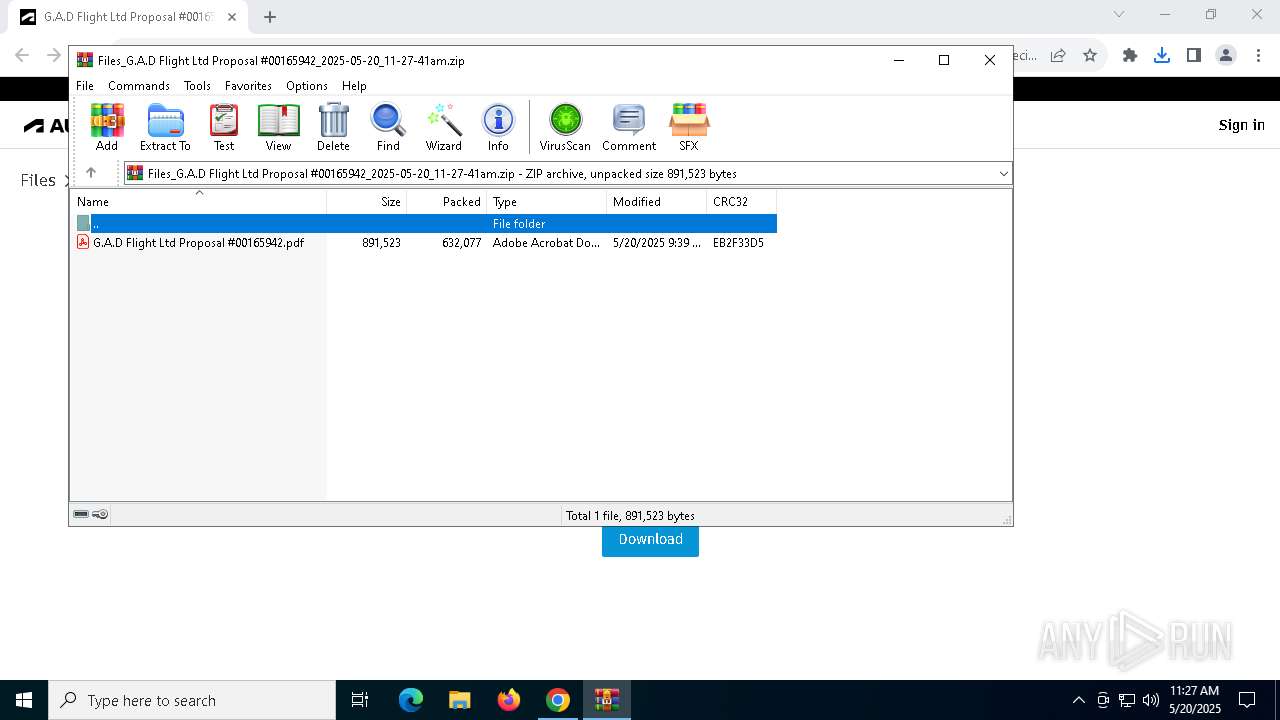Open Microsoft Edge from taskbar
1280x720 pixels.
click(411, 700)
